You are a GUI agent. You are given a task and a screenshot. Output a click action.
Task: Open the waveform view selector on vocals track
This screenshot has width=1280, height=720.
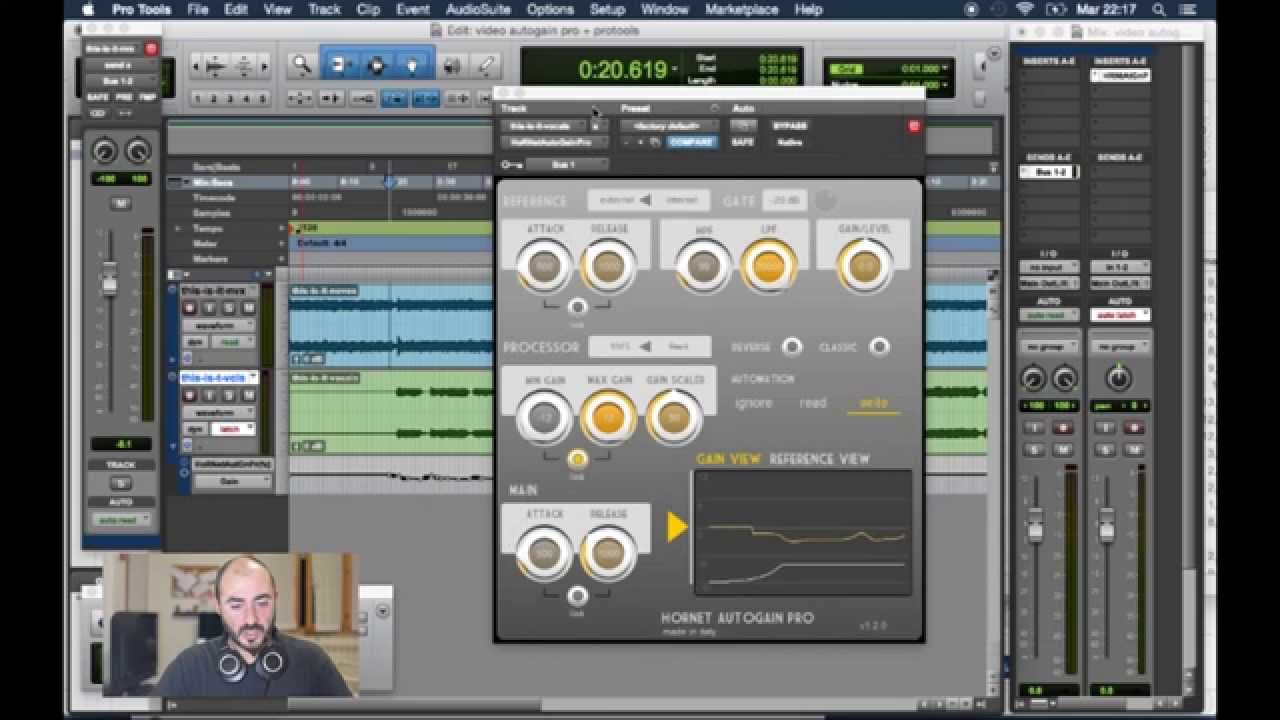click(218, 412)
